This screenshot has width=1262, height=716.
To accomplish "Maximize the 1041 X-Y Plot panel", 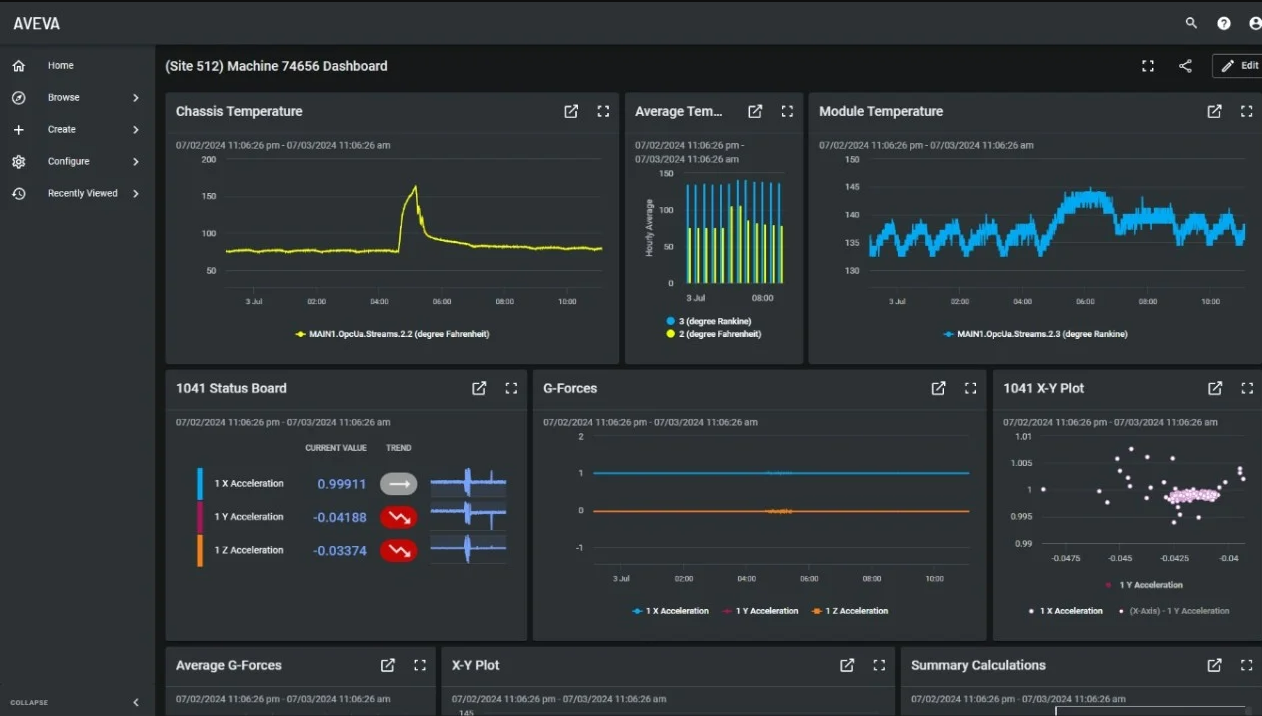I will coord(1246,388).
